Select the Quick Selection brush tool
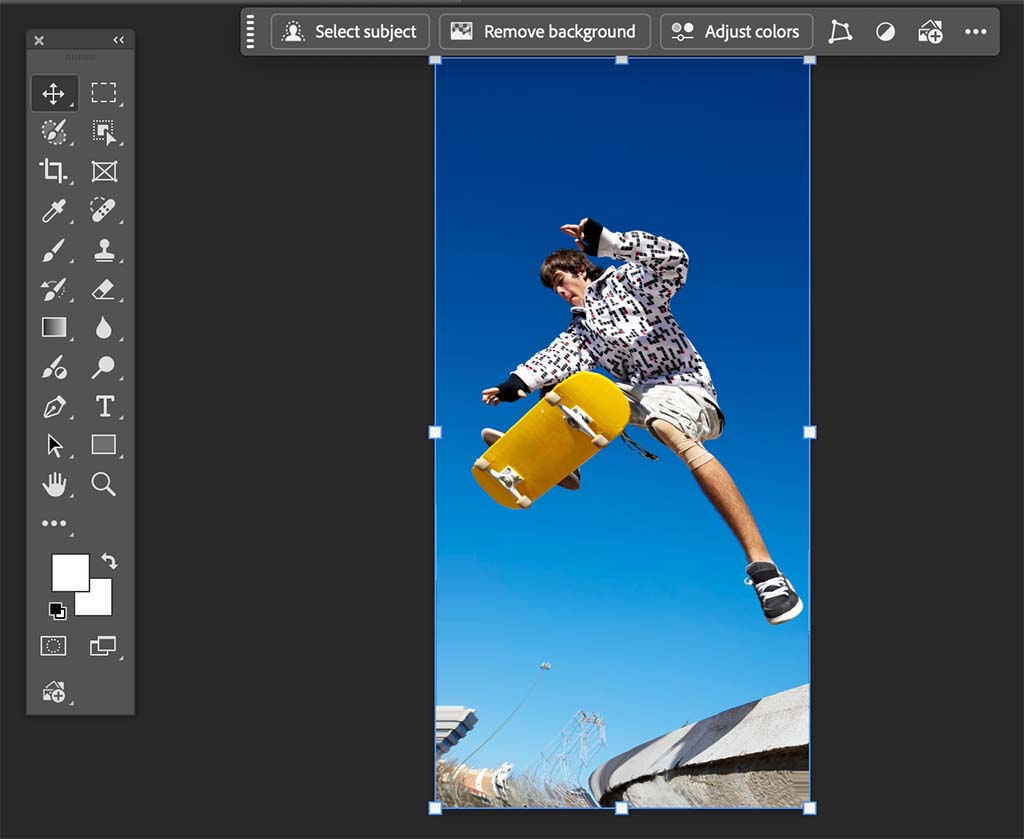 click(54, 132)
